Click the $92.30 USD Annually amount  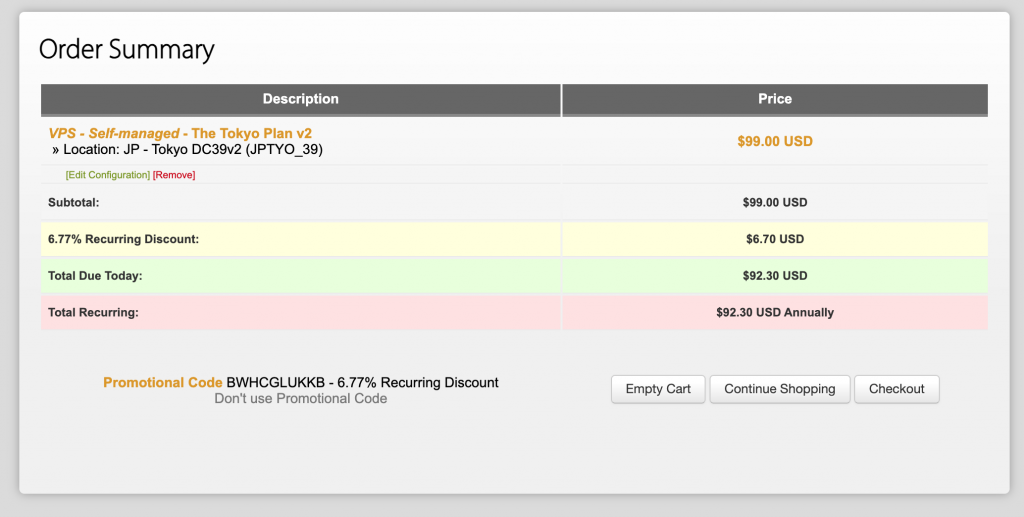click(x=774, y=312)
